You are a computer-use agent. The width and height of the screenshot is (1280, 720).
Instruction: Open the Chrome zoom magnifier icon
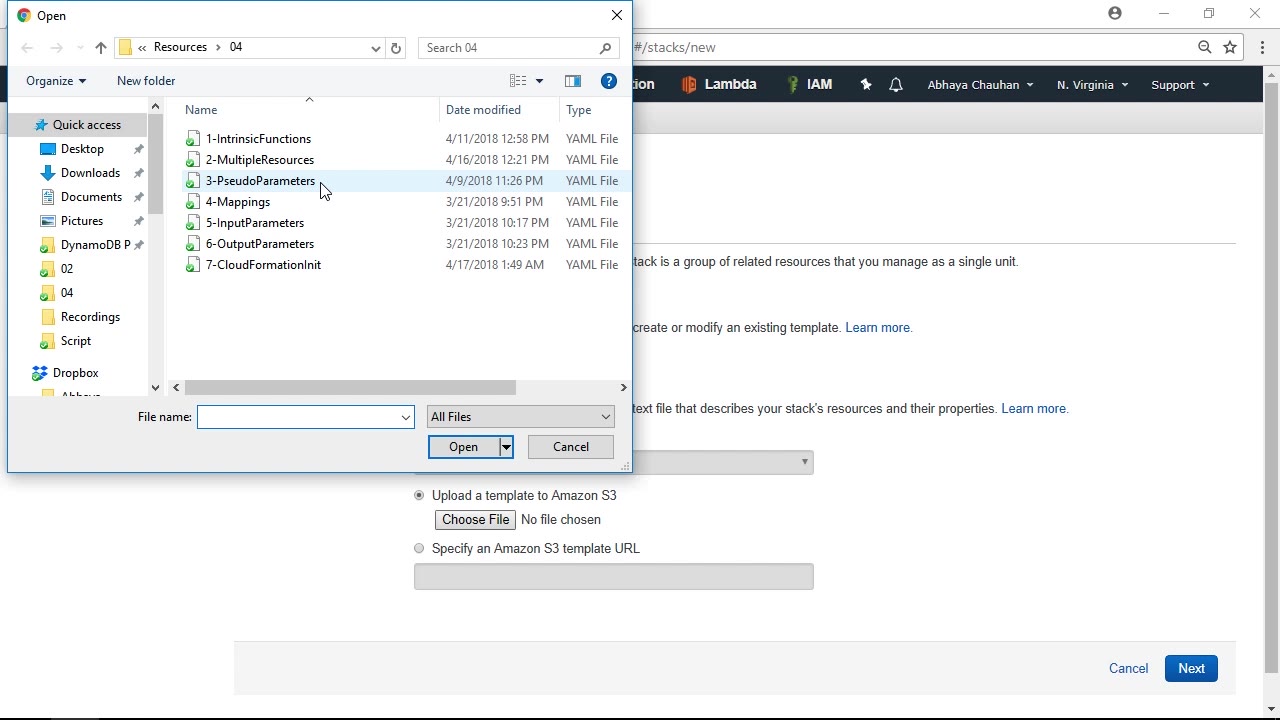click(x=1205, y=47)
